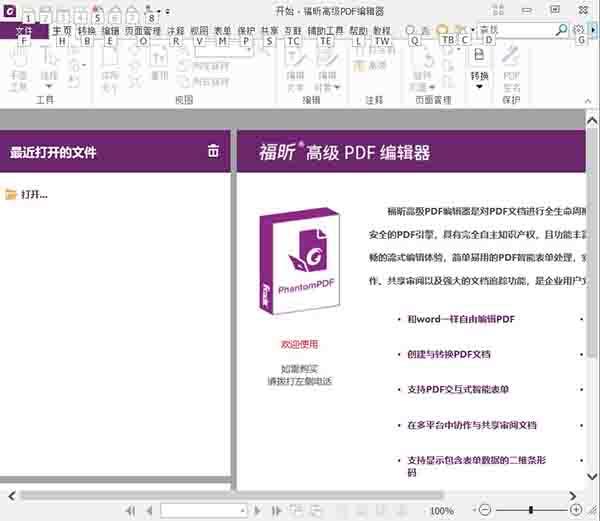The height and width of the screenshot is (521, 600).
Task: Click the 支持显示包含表单数据的二维条形码 link
Action: (x=476, y=466)
